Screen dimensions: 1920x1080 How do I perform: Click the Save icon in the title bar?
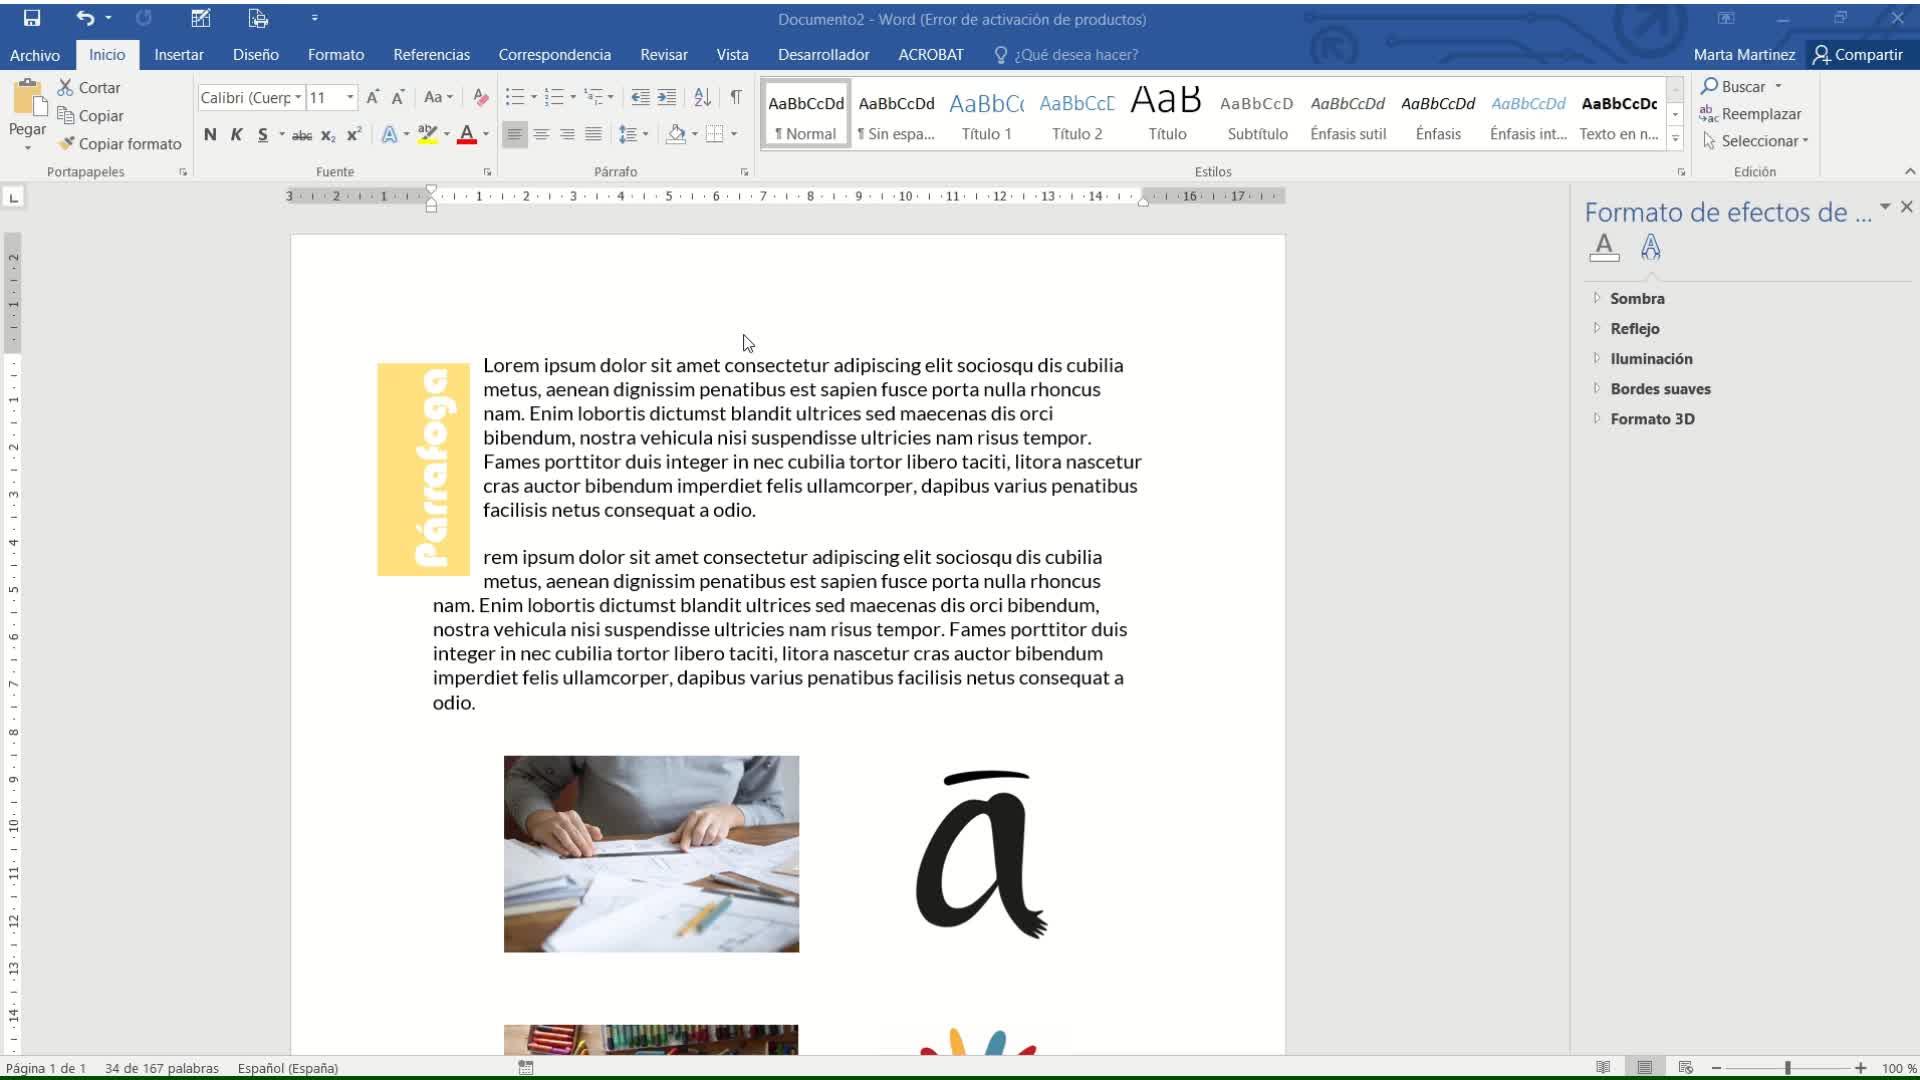(32, 18)
